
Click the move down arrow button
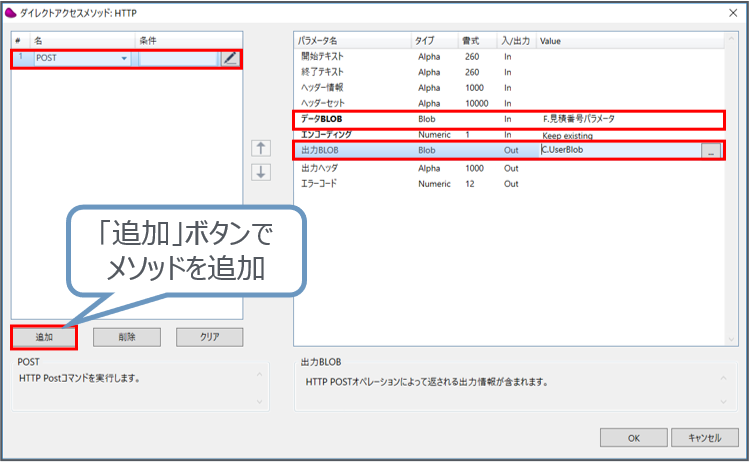pos(260,171)
